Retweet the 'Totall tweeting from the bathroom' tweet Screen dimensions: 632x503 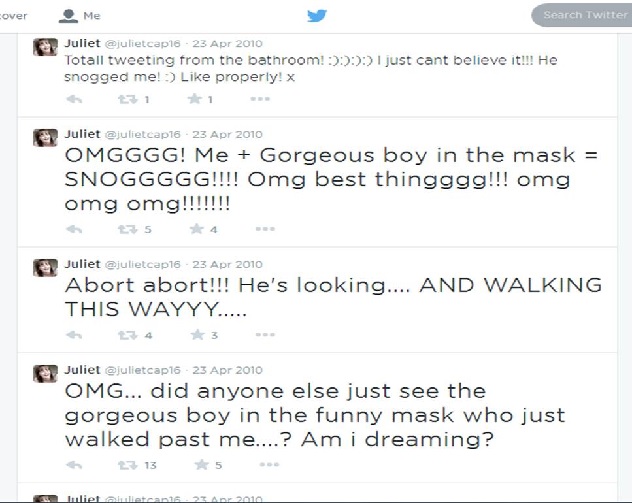(128, 99)
